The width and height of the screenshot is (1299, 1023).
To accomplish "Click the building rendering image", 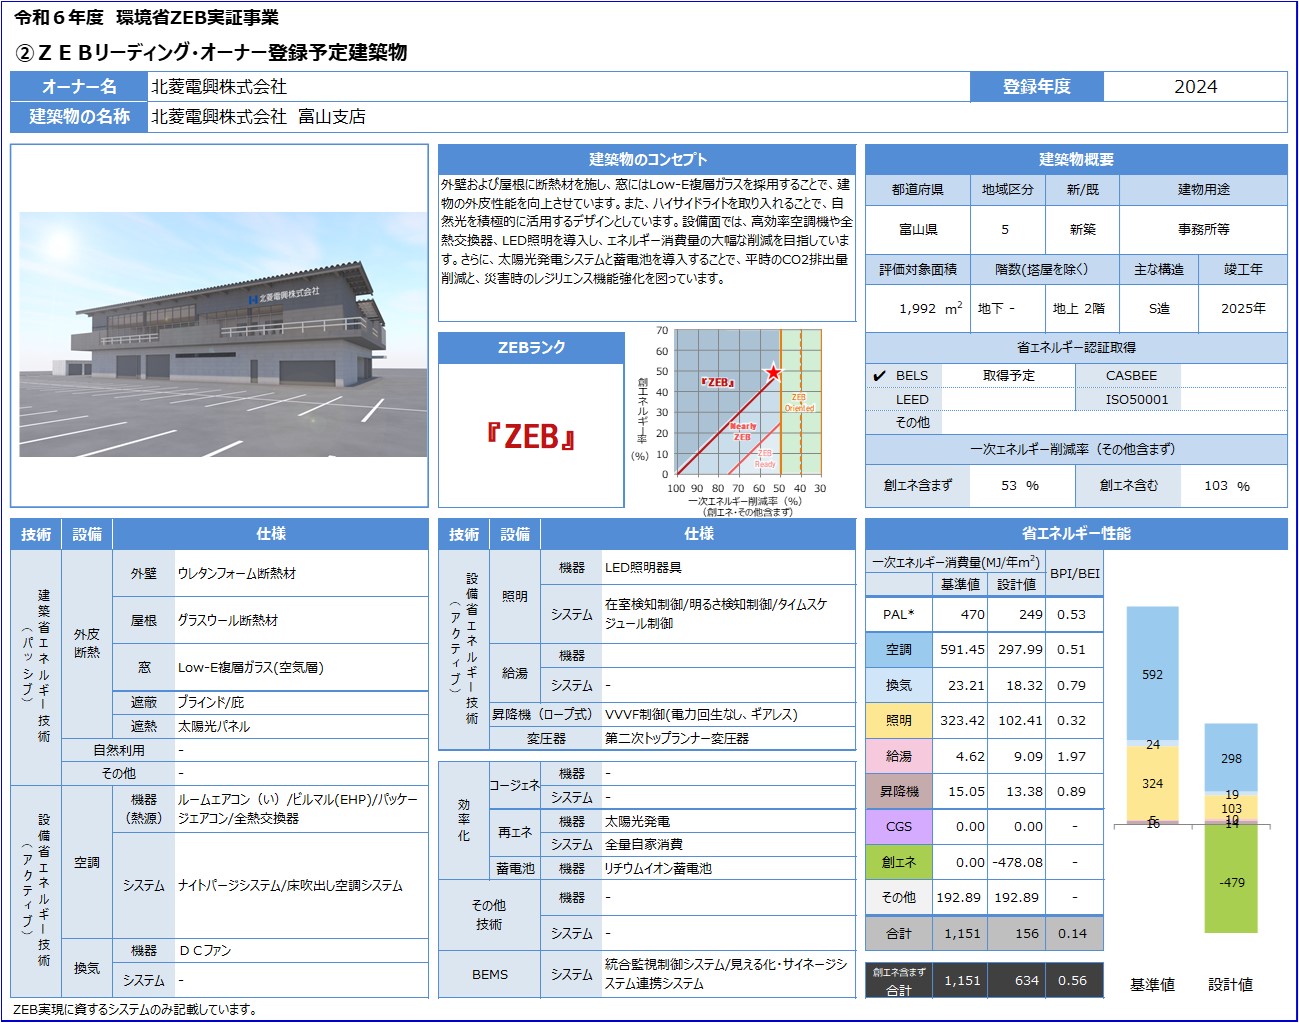I will (223, 334).
